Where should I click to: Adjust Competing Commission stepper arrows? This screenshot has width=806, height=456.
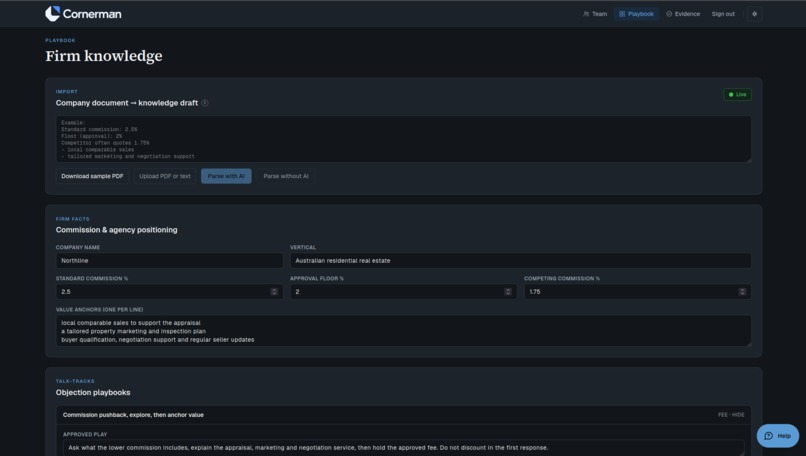[x=742, y=291]
